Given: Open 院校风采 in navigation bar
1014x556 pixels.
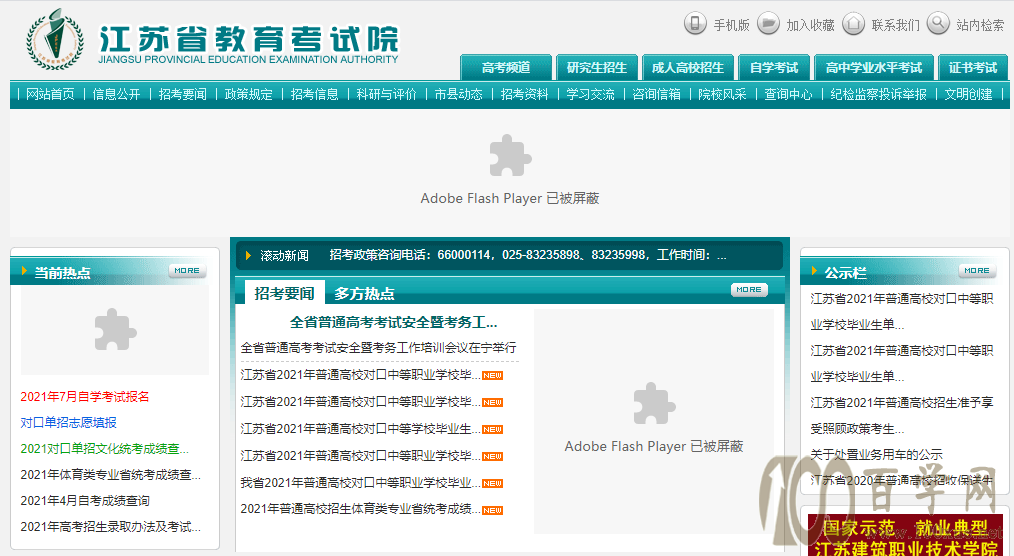Looking at the screenshot, I should click(722, 94).
